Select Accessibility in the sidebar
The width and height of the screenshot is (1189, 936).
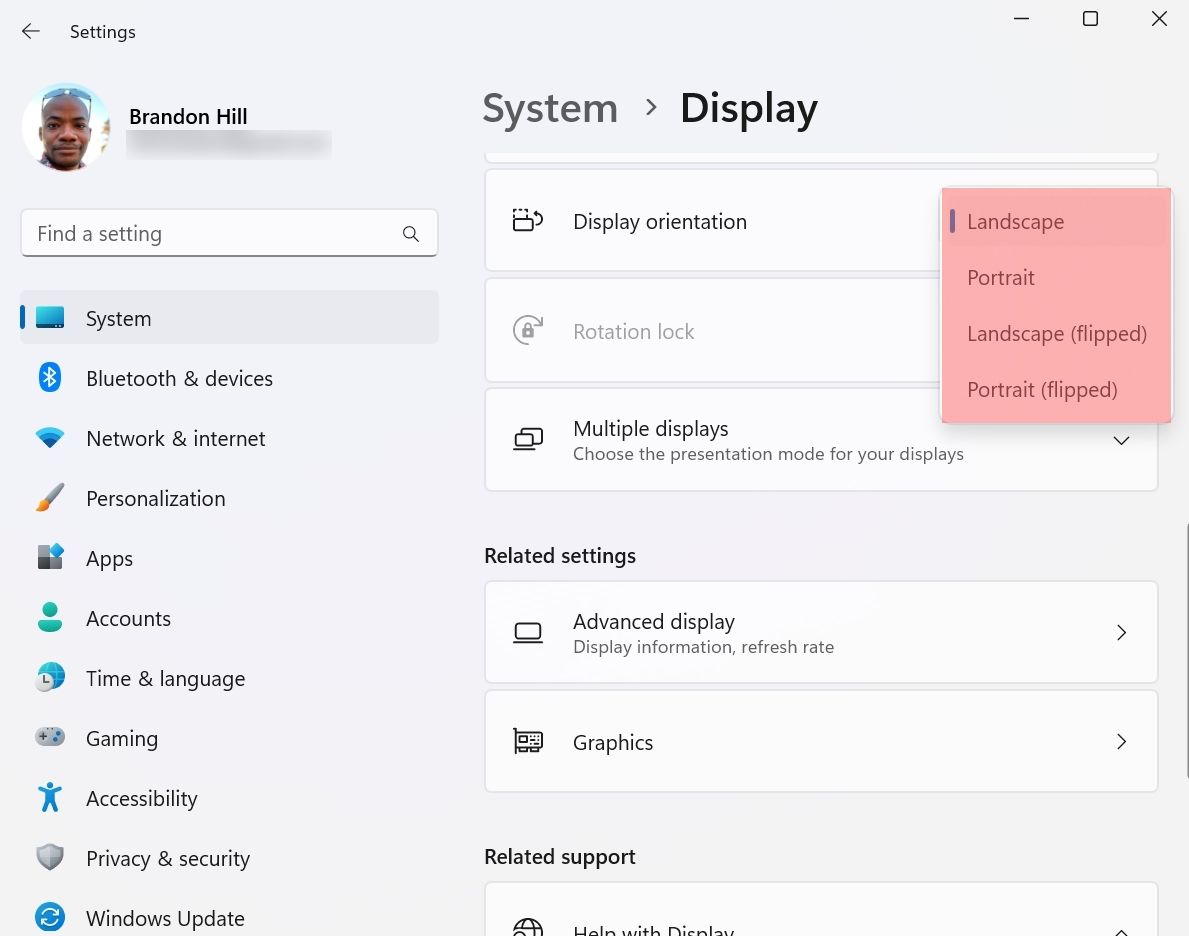pos(141,797)
